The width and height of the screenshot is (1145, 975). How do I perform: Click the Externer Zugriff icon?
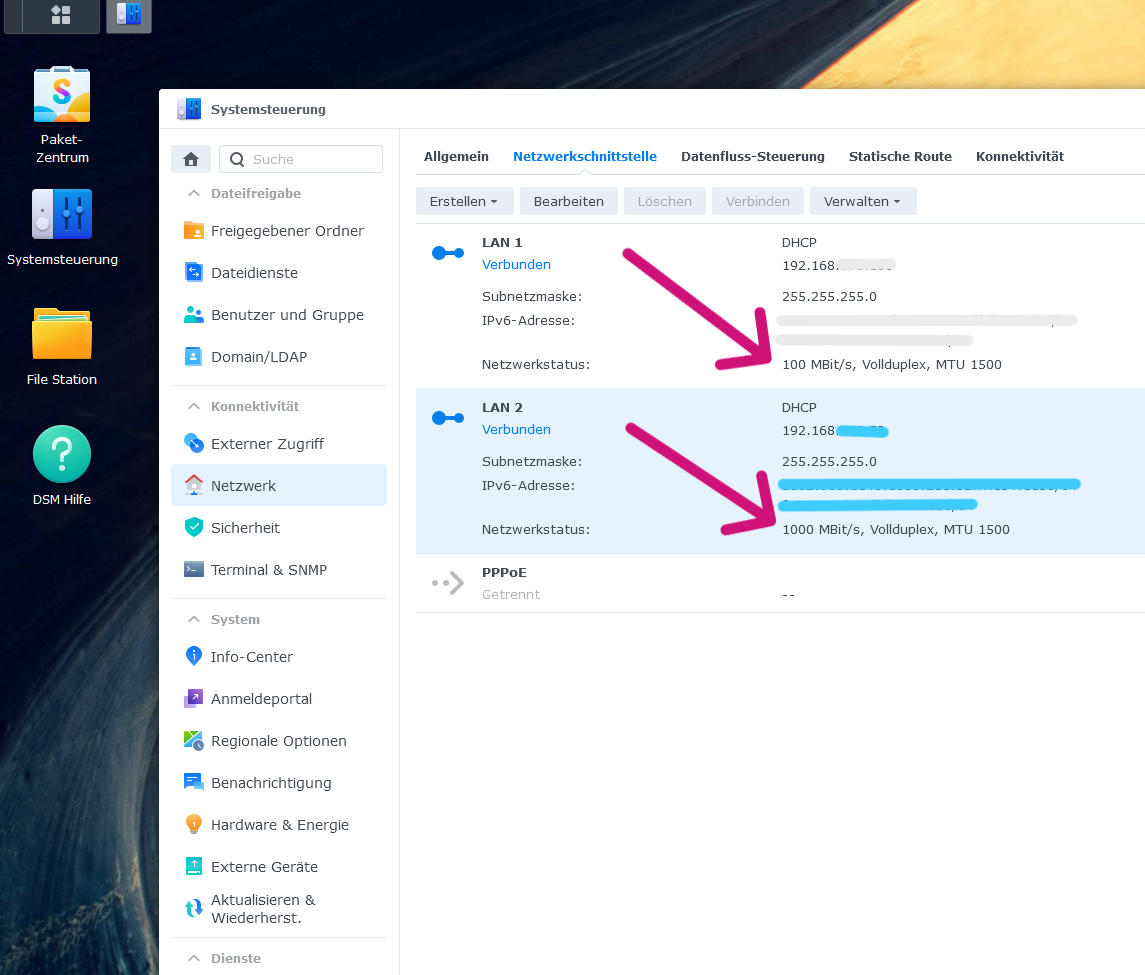tap(194, 443)
